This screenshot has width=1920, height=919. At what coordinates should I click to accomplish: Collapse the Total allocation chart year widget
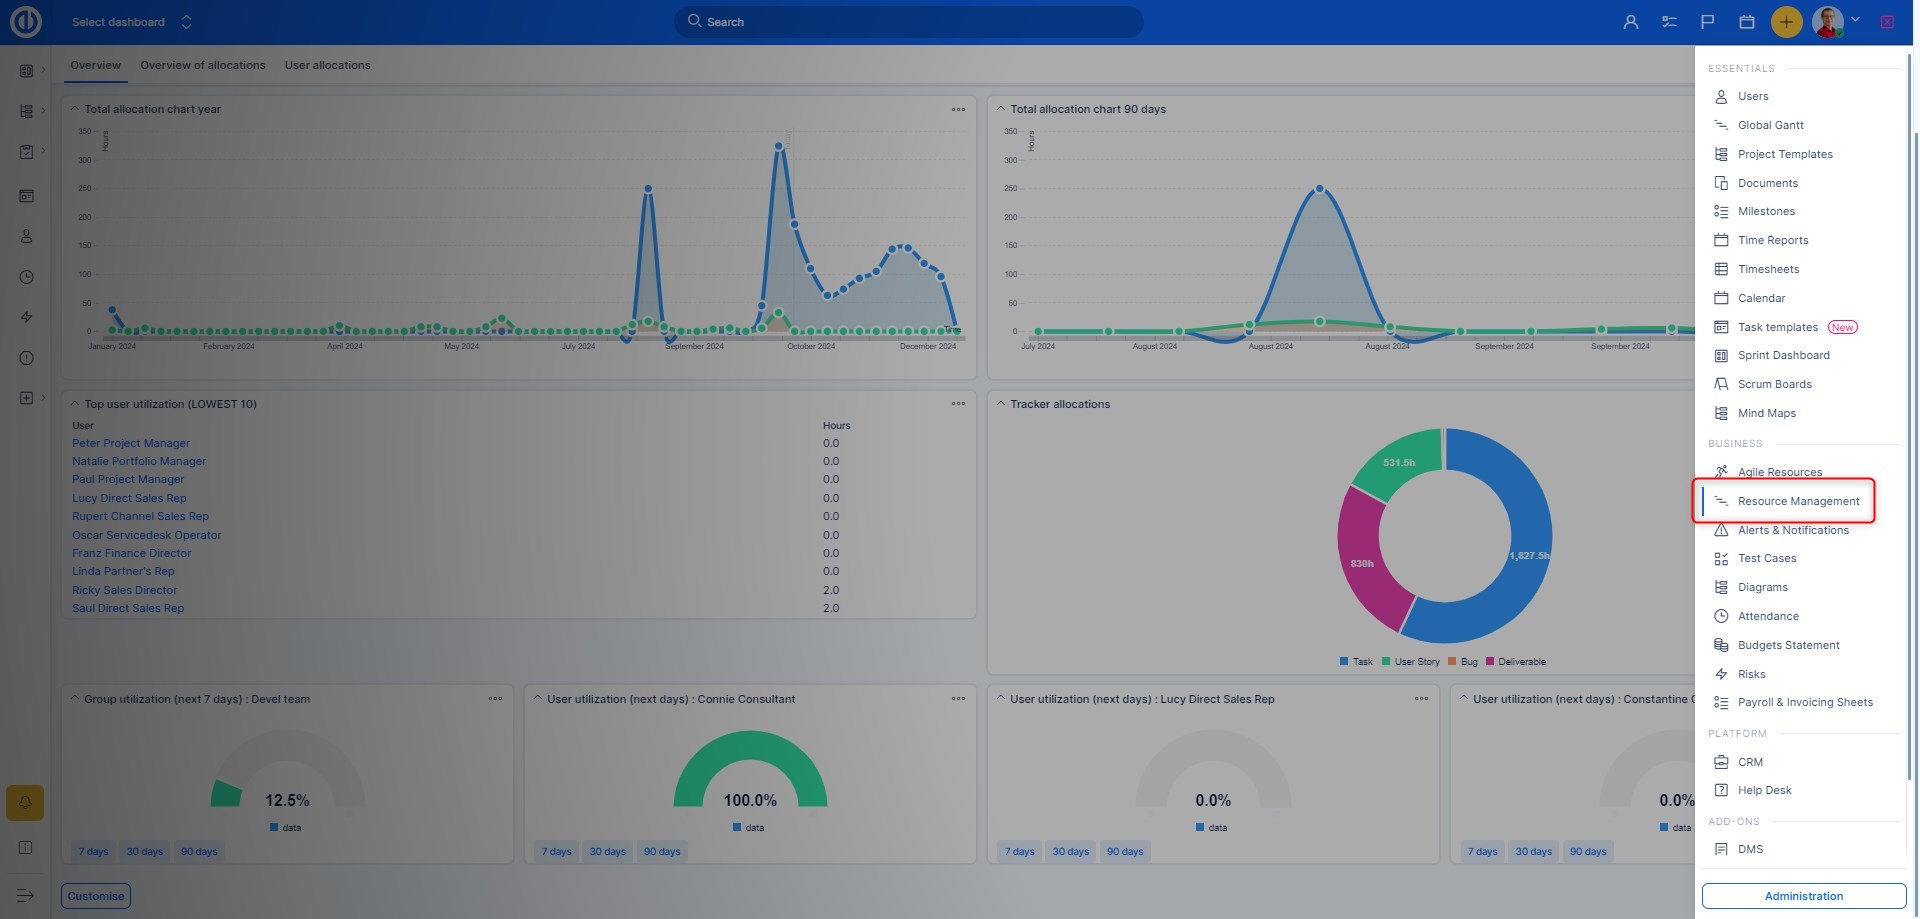75,109
